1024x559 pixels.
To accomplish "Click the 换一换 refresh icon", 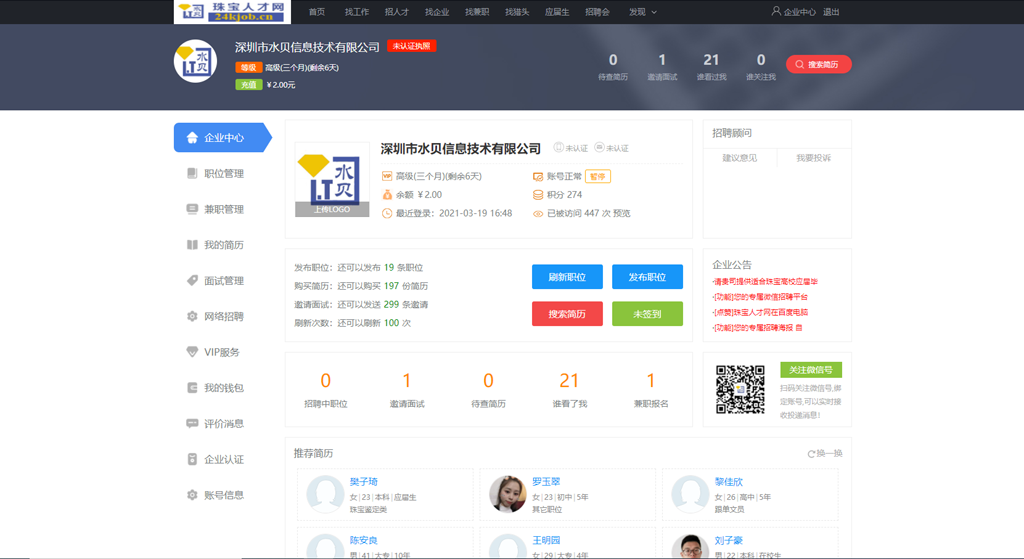I will coord(811,454).
